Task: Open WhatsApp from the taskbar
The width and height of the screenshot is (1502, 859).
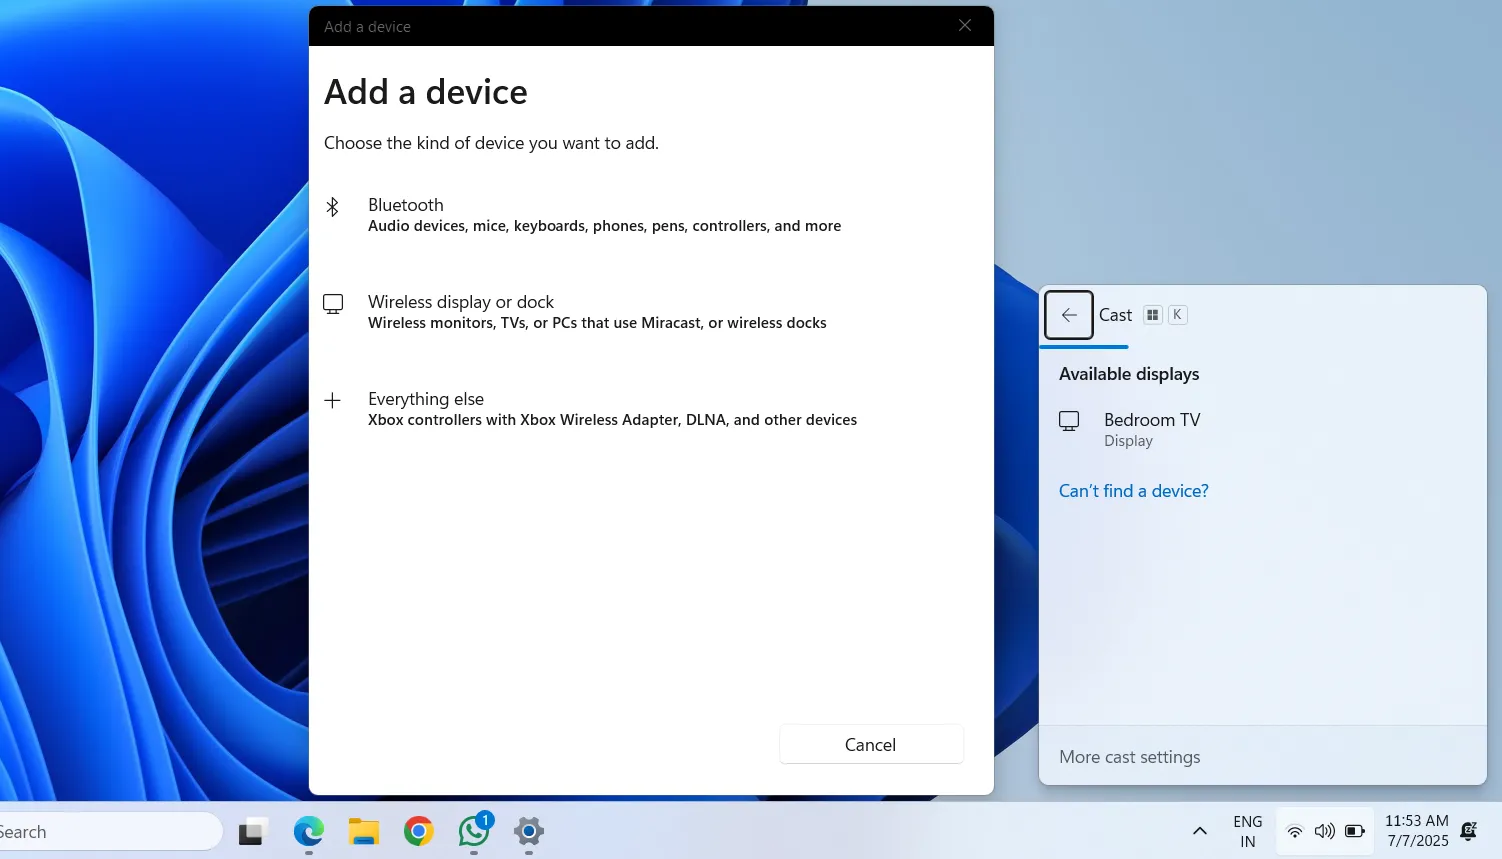Action: click(472, 833)
